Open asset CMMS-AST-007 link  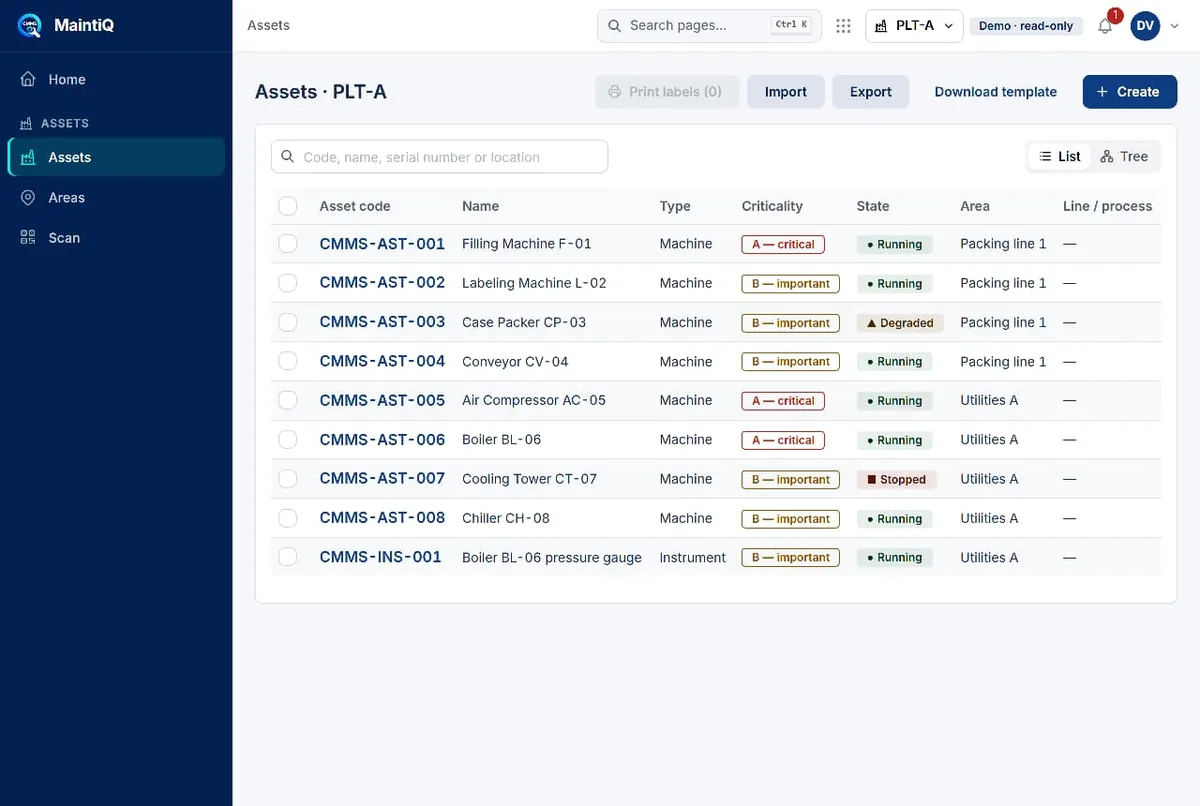pos(382,479)
